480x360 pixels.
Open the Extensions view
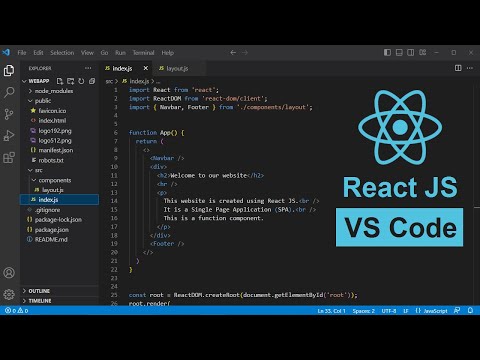[9, 157]
